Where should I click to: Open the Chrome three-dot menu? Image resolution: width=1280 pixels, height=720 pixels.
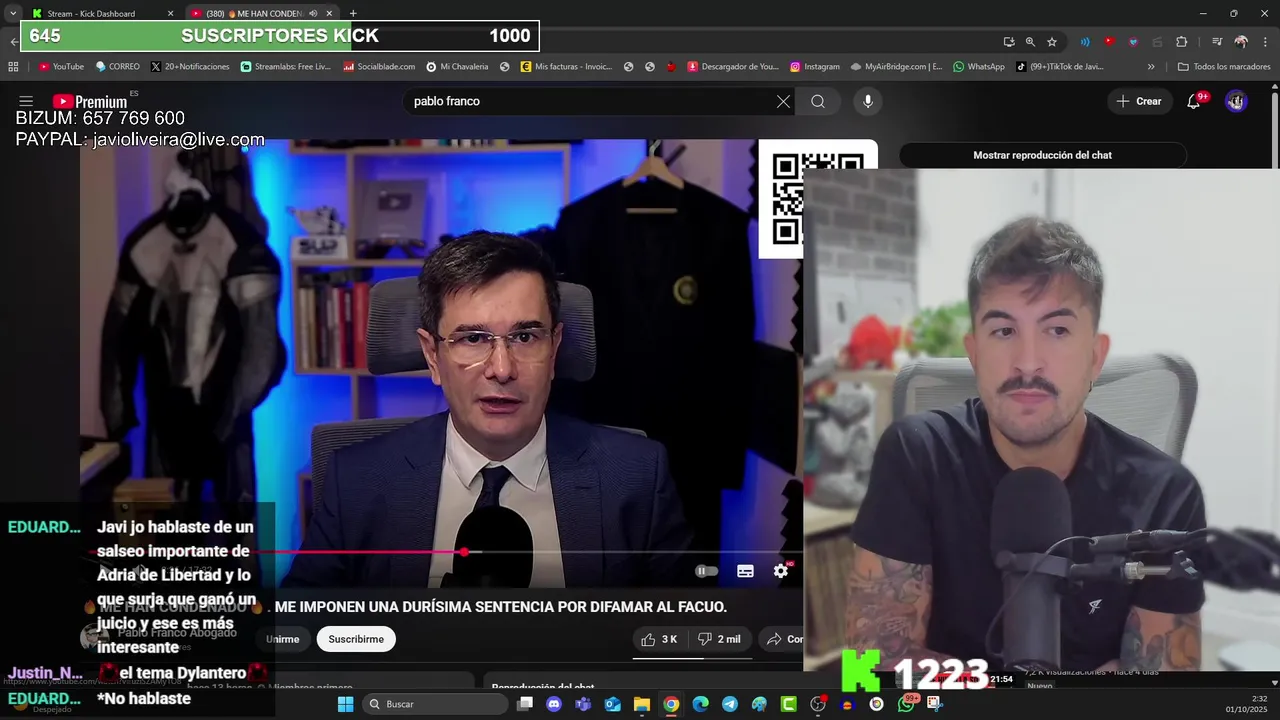(x=1265, y=42)
